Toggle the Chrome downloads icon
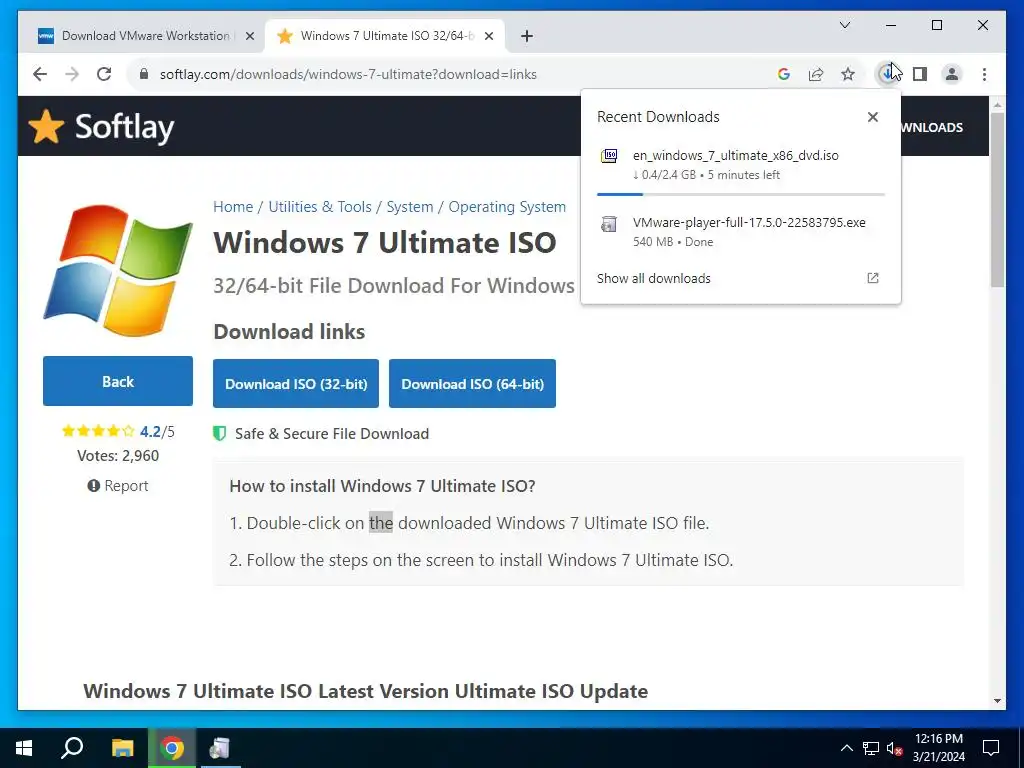The width and height of the screenshot is (1024, 768). point(886,74)
